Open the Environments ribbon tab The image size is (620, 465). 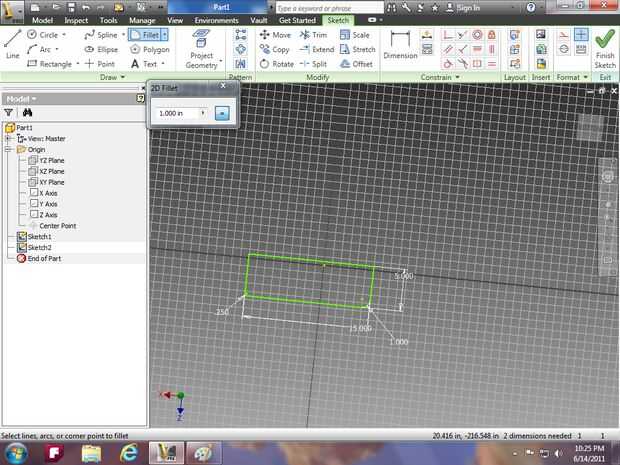coord(216,20)
